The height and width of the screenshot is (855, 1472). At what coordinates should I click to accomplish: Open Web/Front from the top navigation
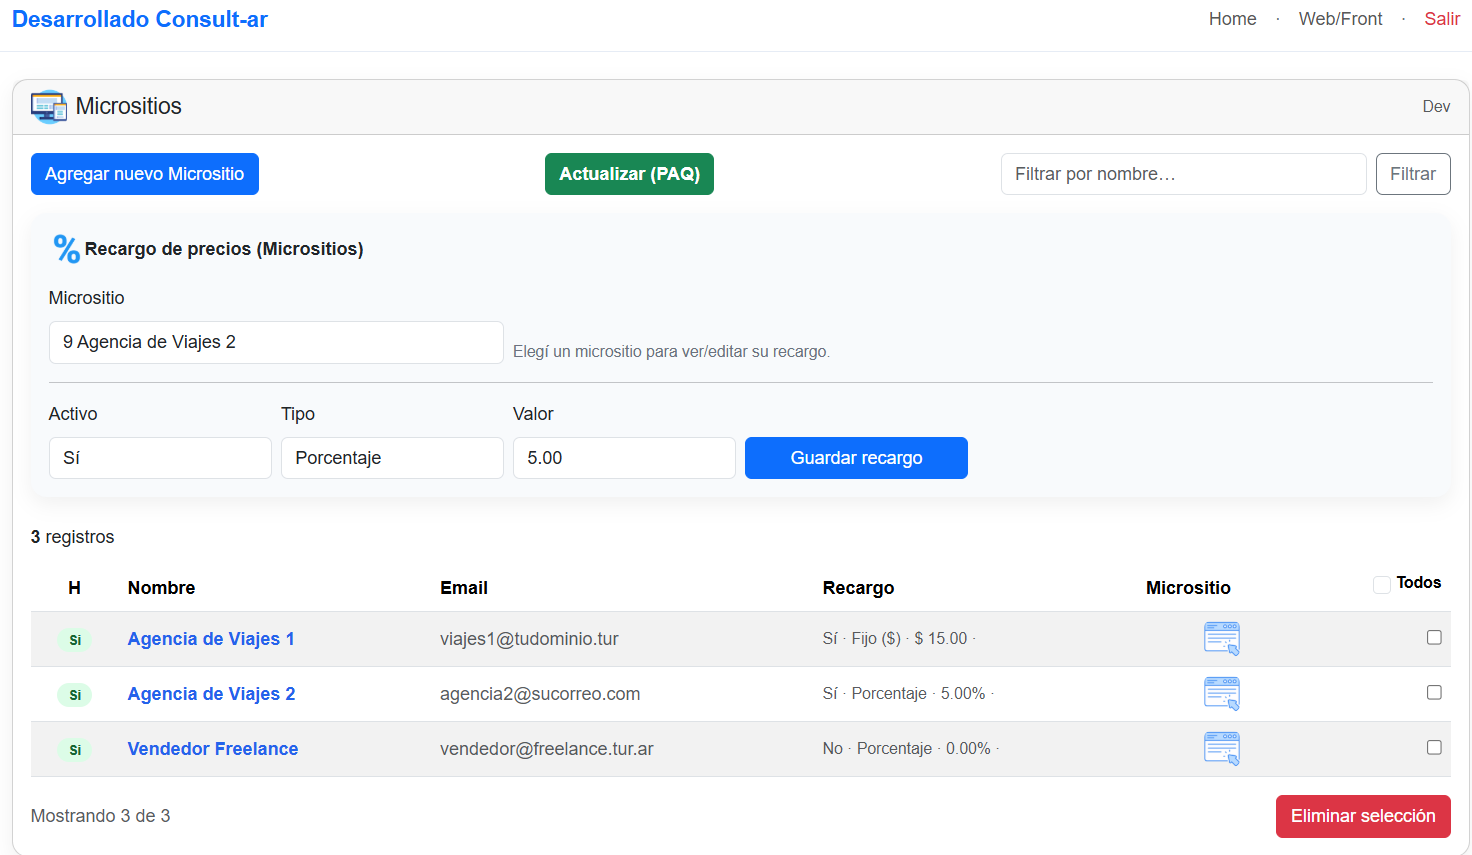point(1340,19)
